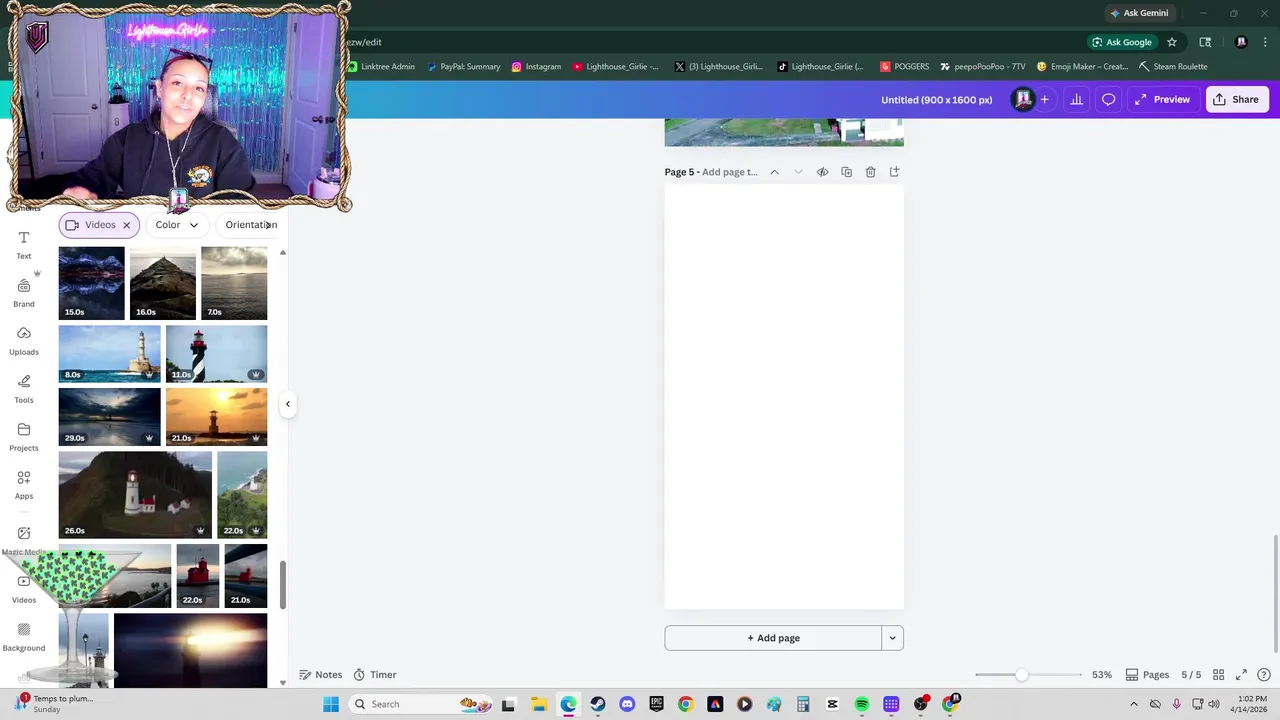Viewport: 1280px width, 720px height.
Task: Select the 15.0s blue reflection video thumbnail
Action: [x=92, y=283]
